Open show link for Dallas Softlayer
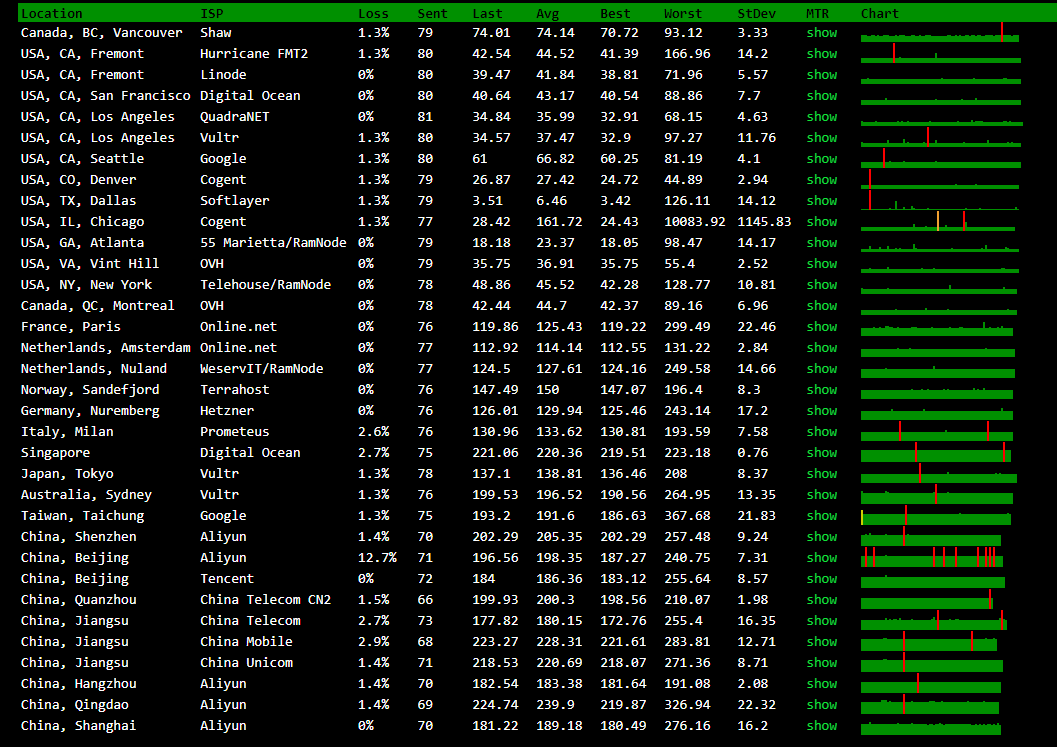This screenshot has height=747, width=1057. (x=821, y=201)
